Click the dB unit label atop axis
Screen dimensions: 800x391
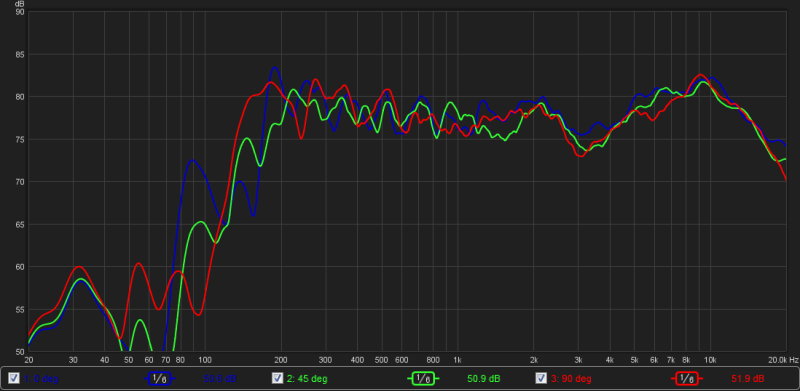[x=20, y=4]
